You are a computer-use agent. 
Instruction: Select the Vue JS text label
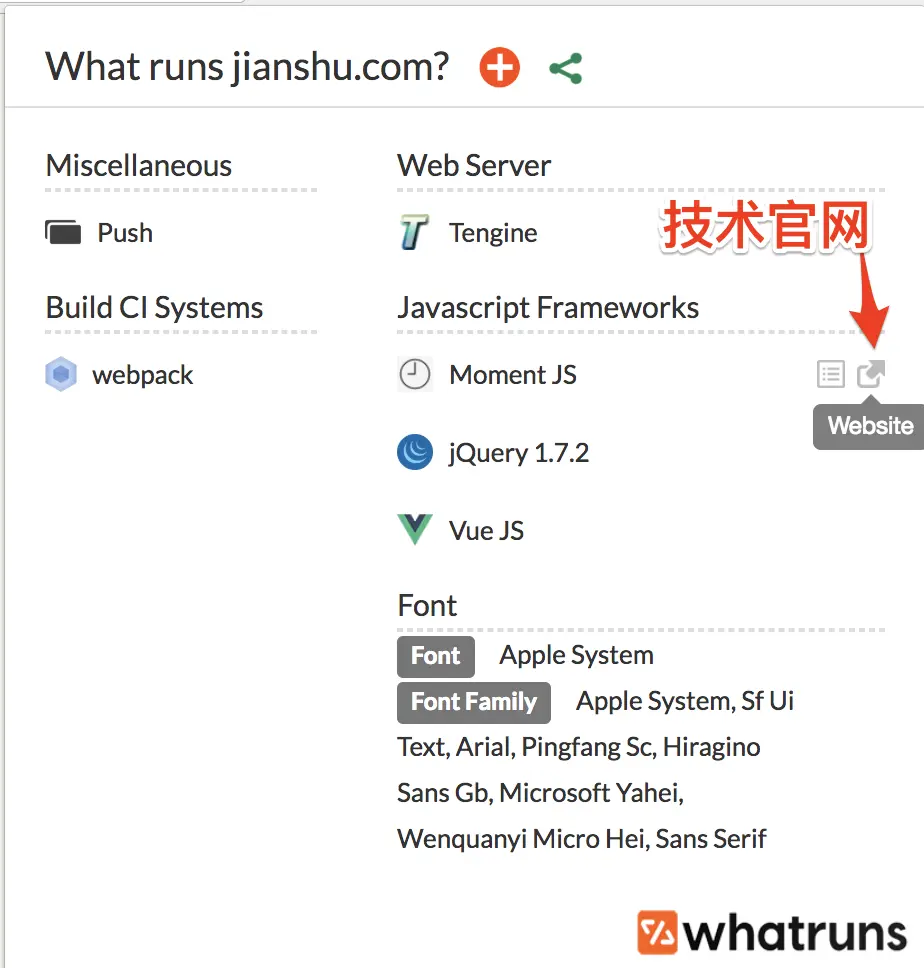(486, 530)
